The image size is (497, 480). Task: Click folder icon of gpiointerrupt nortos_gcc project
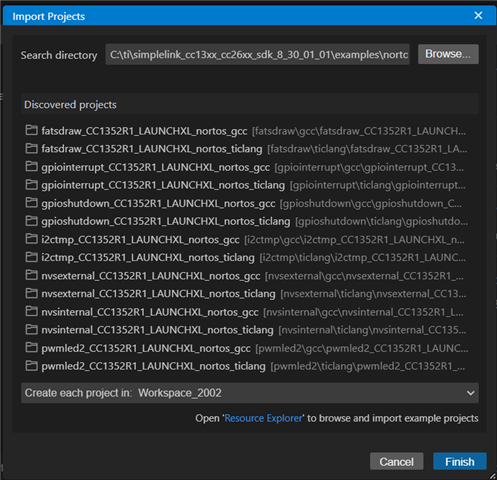[x=31, y=166]
